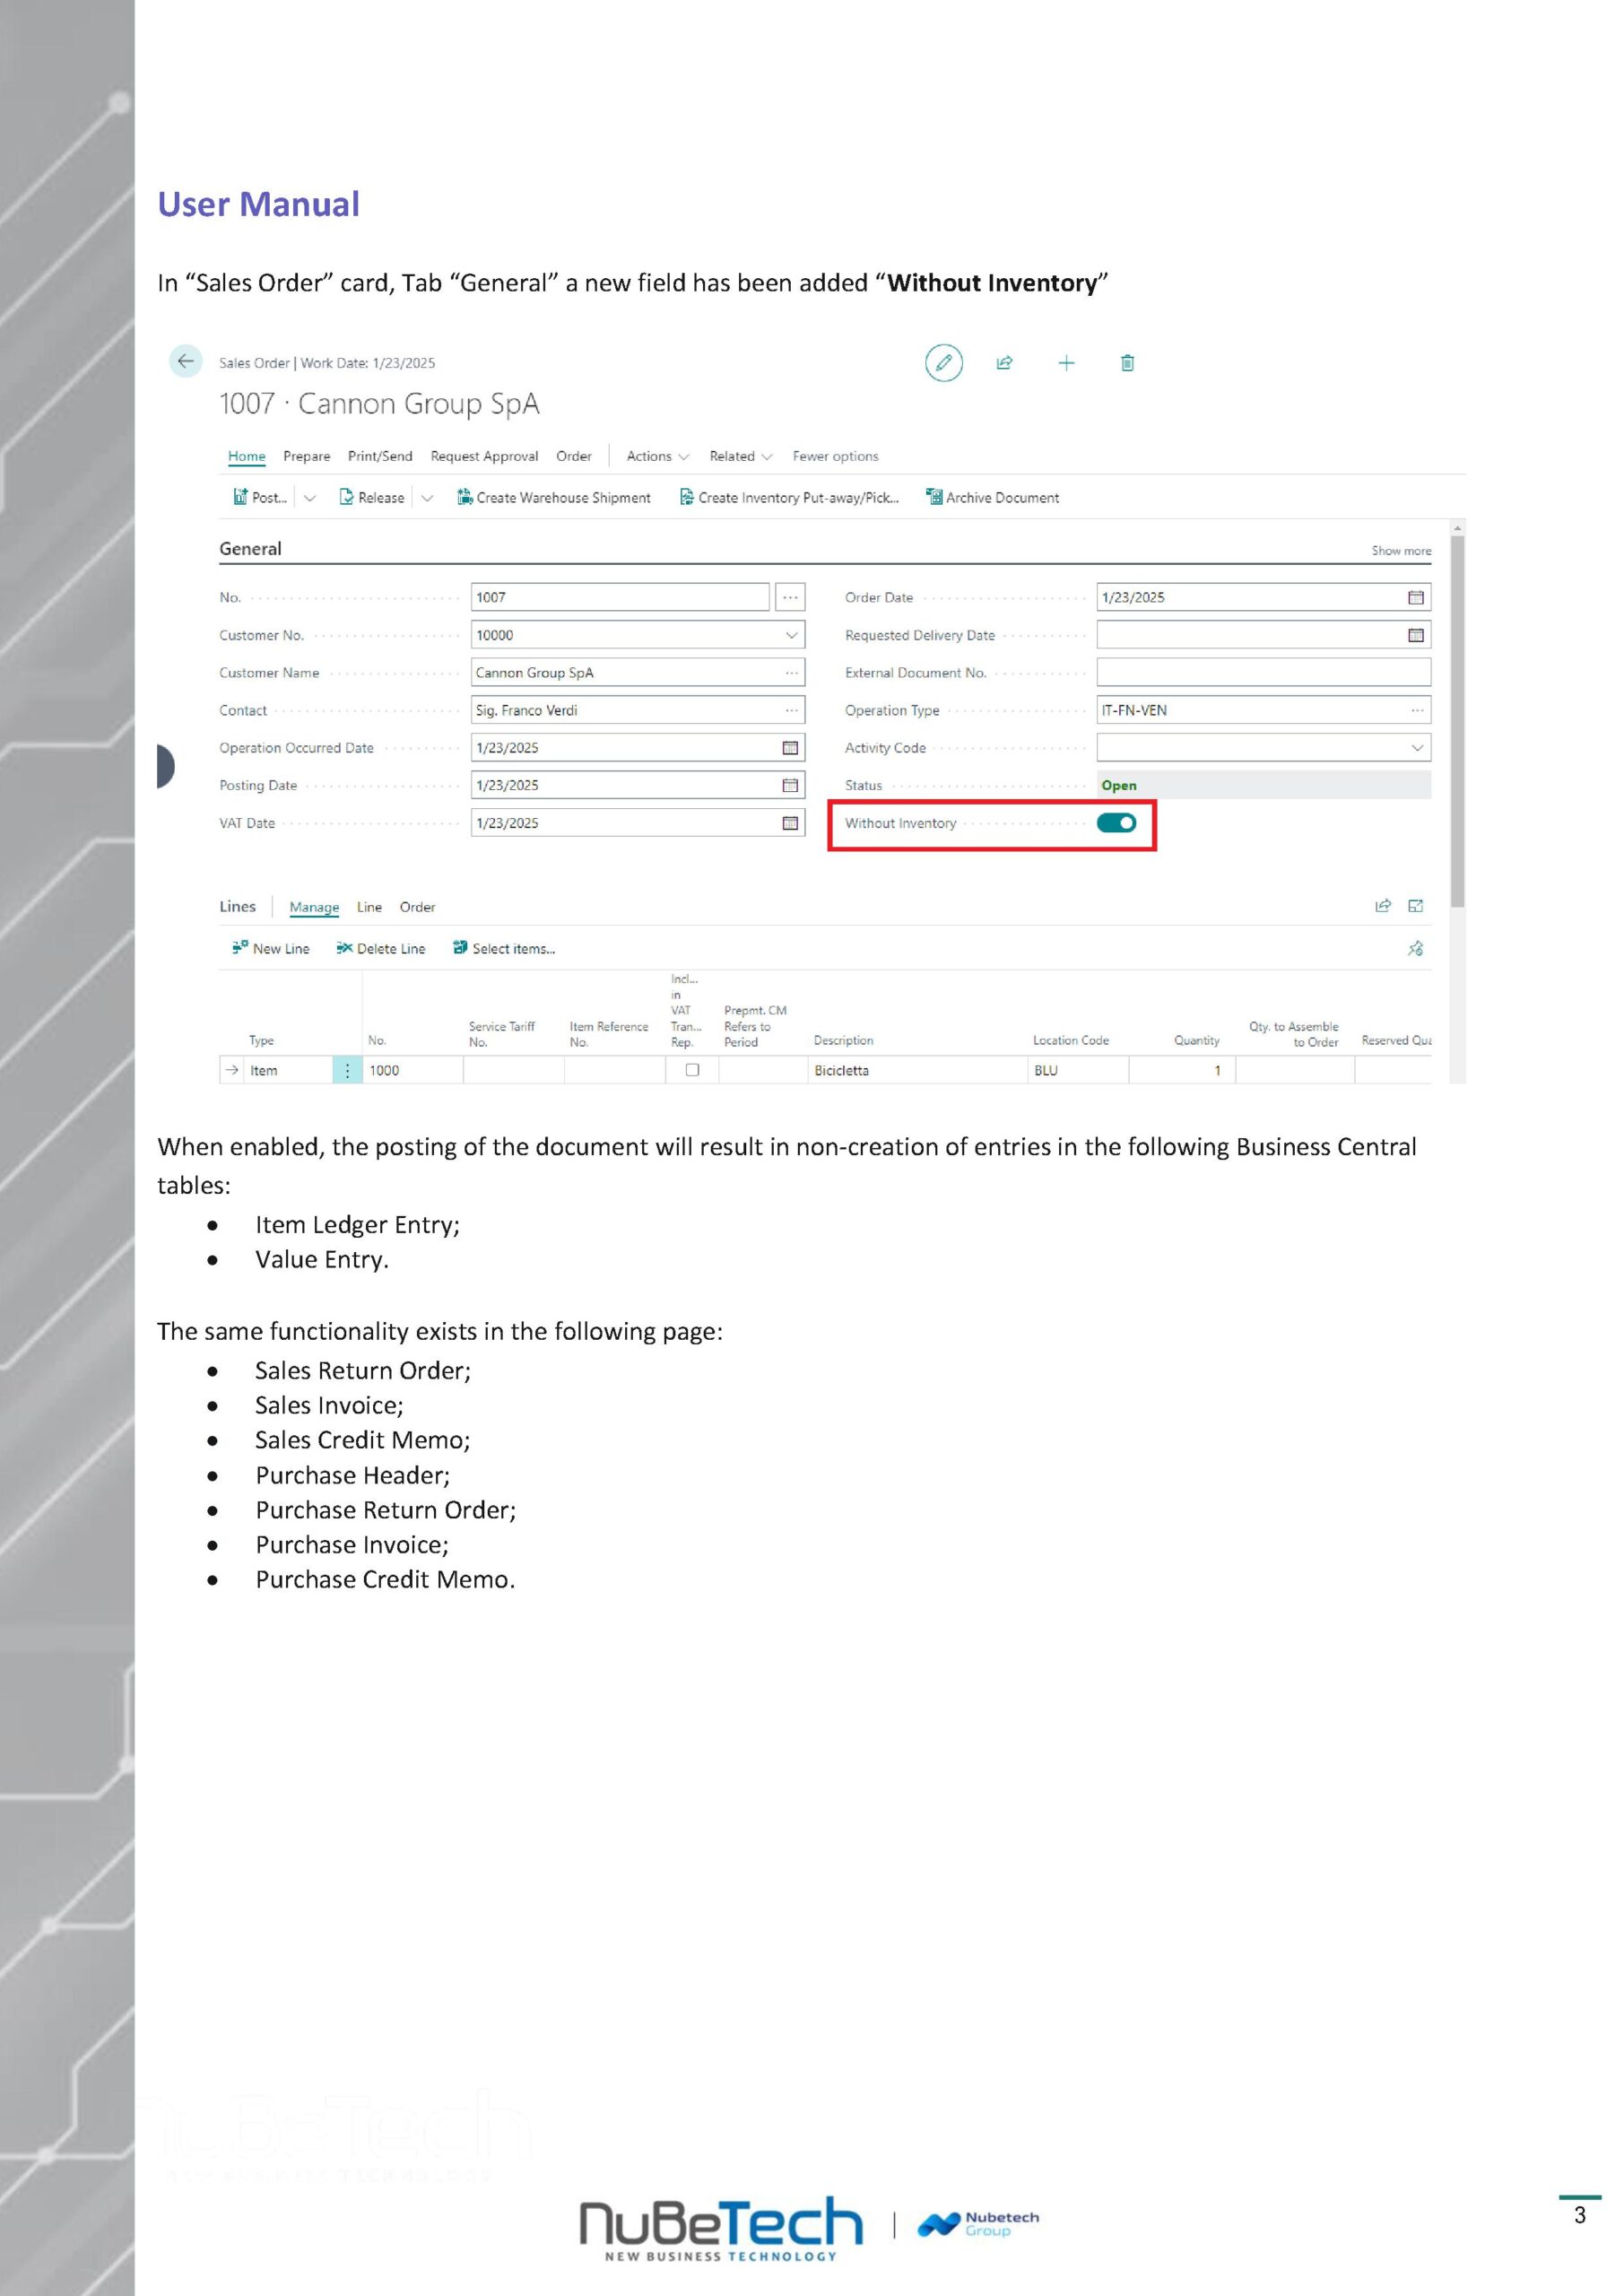Open the Actions menu
This screenshot has height=2296, width=1624.
[x=658, y=456]
